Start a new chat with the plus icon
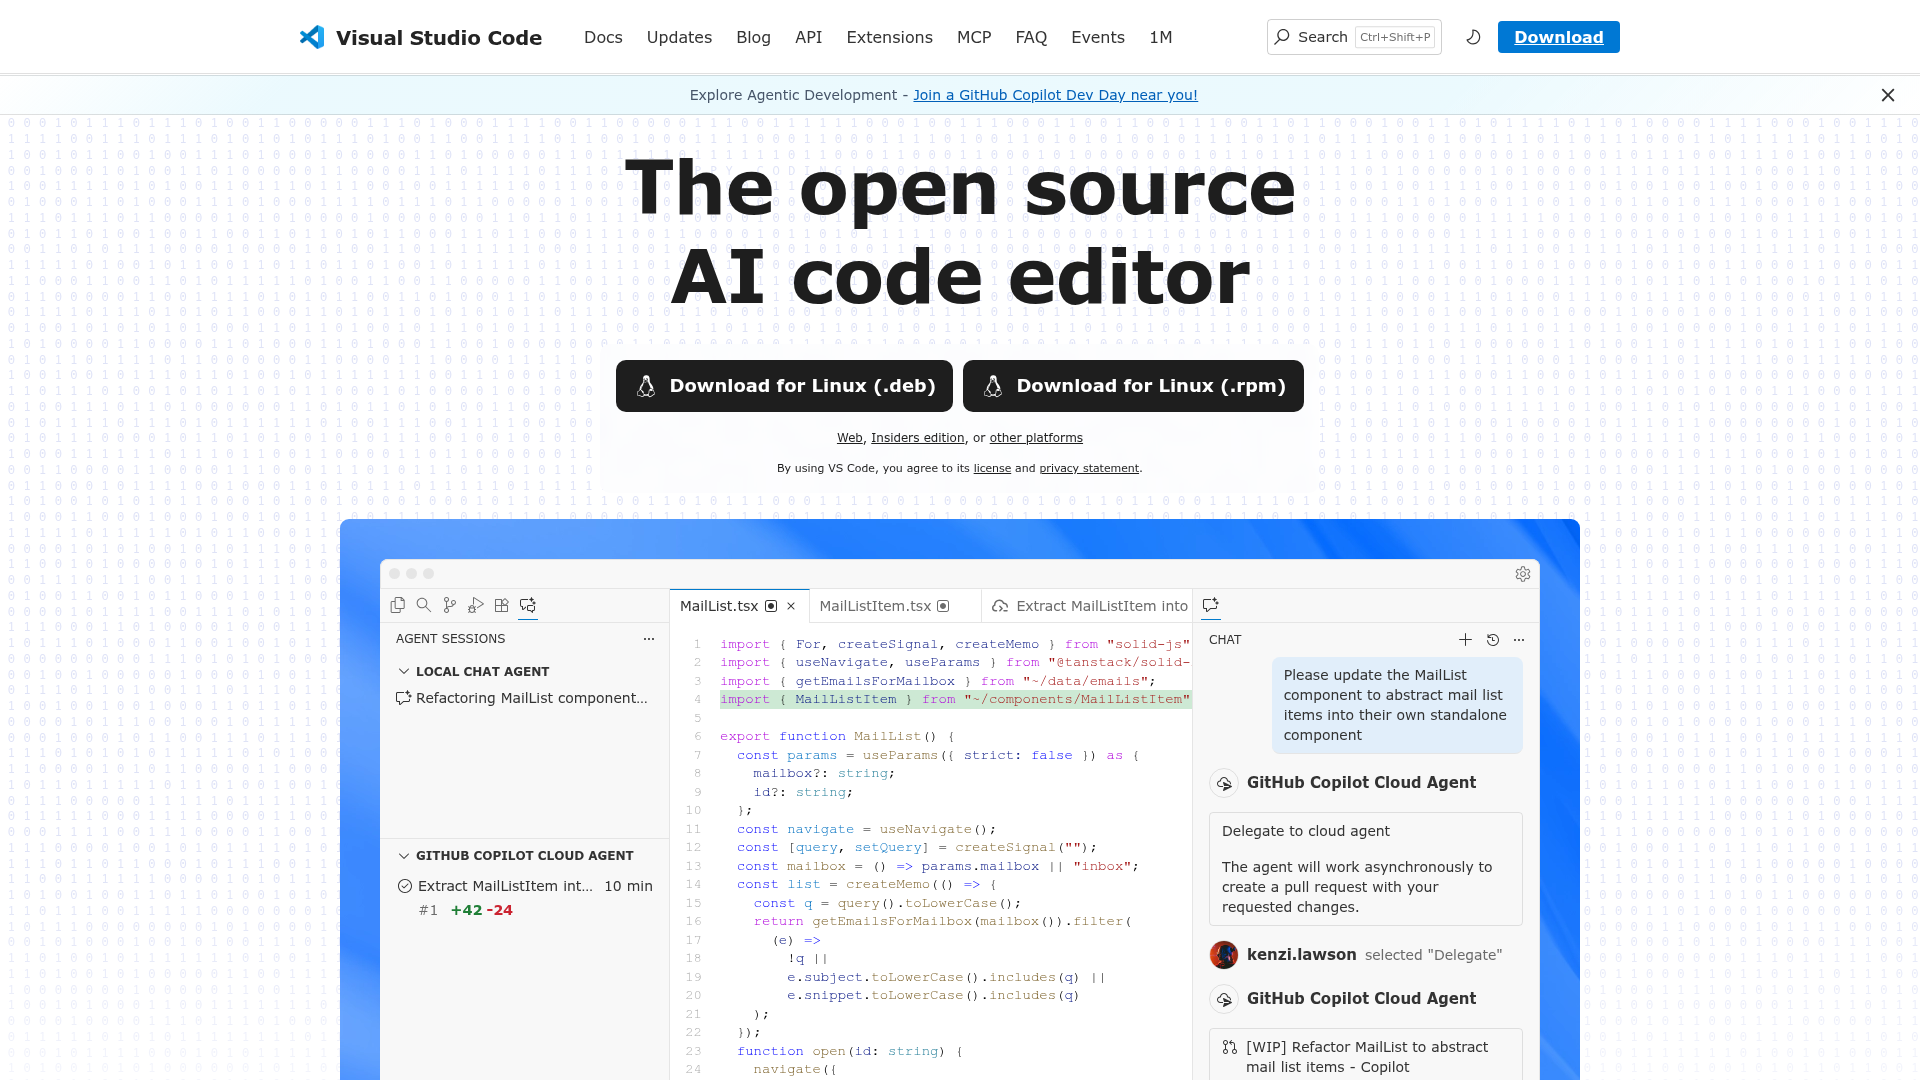The image size is (1920, 1080). coord(1465,640)
